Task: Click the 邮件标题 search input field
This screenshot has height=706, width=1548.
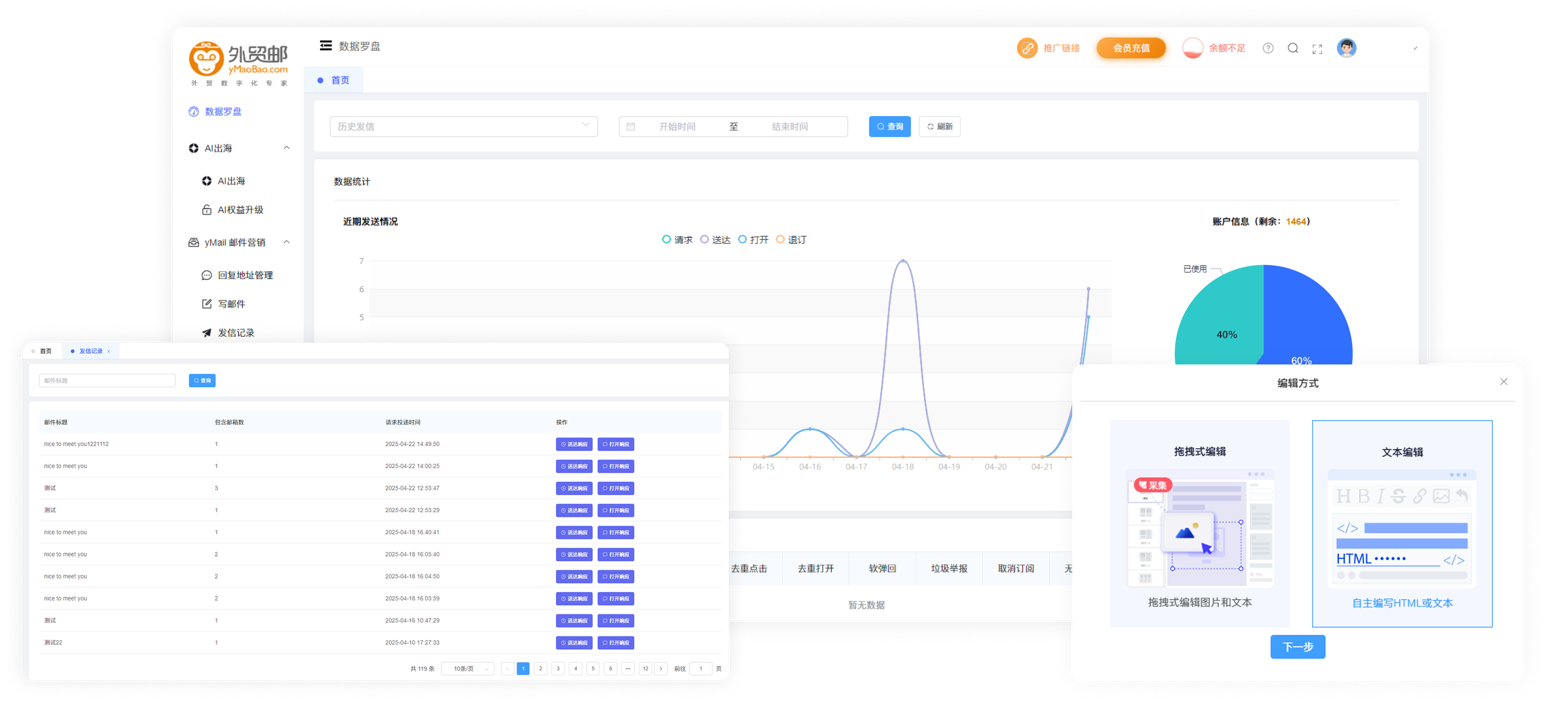Action: click(x=107, y=381)
